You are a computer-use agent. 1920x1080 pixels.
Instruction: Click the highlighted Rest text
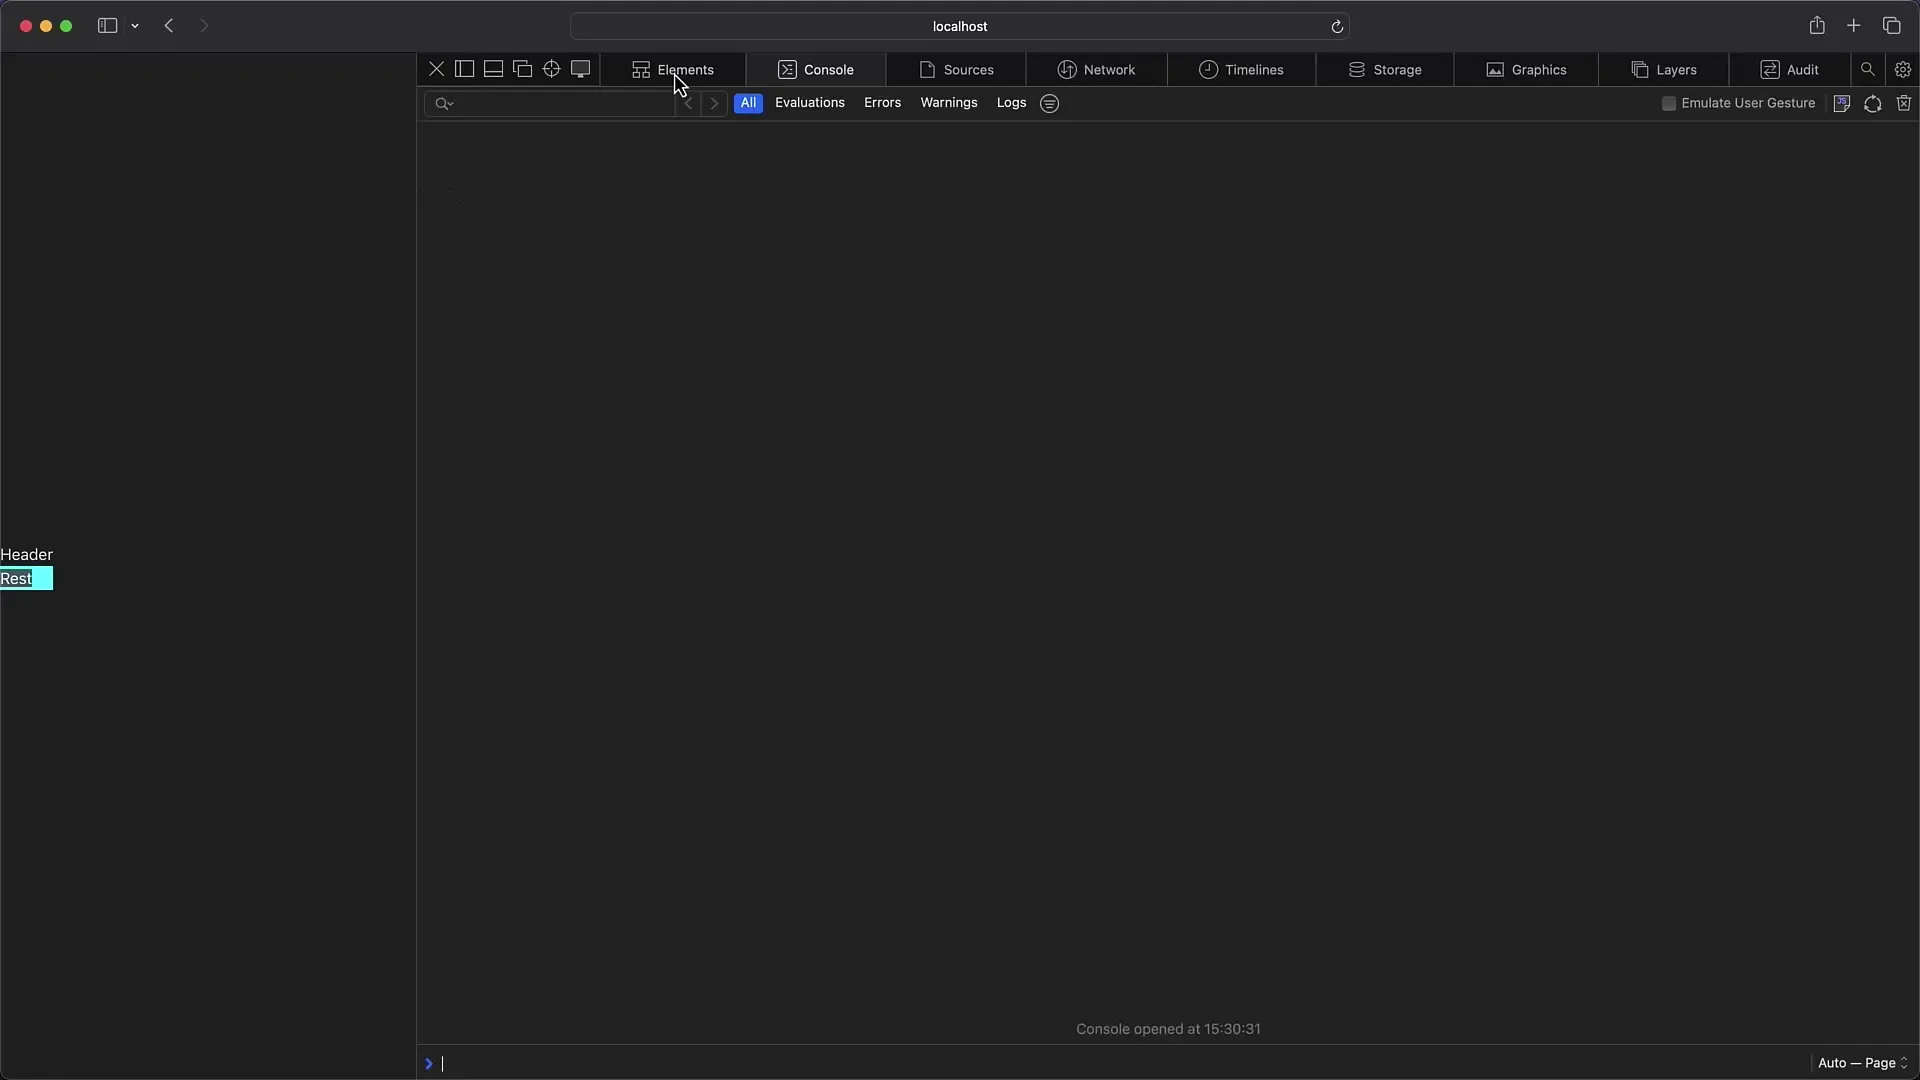(16, 579)
